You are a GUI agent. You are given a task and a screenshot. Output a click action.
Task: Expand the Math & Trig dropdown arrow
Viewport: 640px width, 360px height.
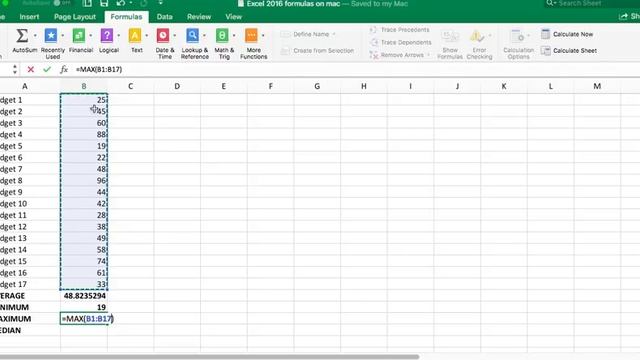click(234, 36)
